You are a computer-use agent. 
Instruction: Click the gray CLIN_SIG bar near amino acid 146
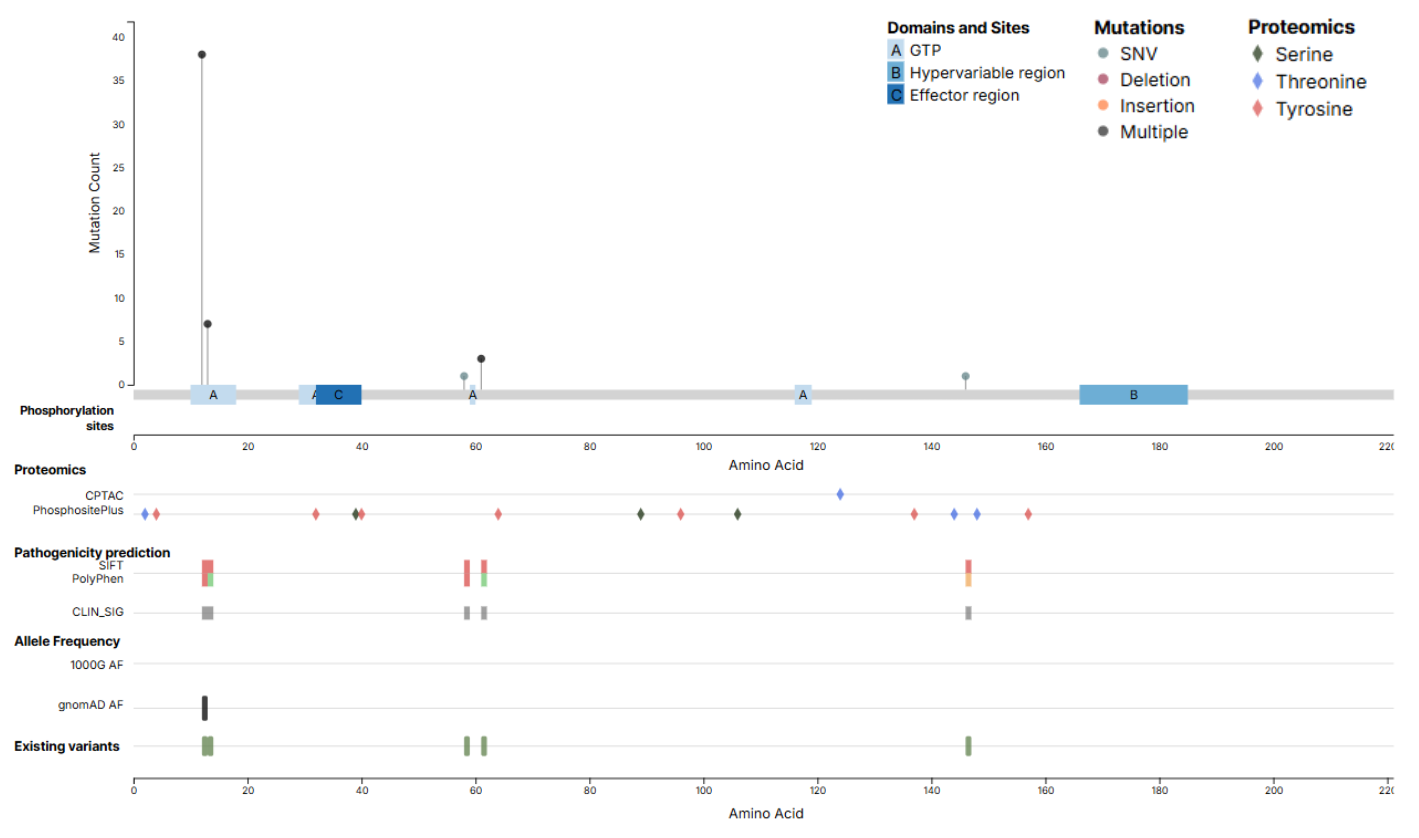pos(968,613)
